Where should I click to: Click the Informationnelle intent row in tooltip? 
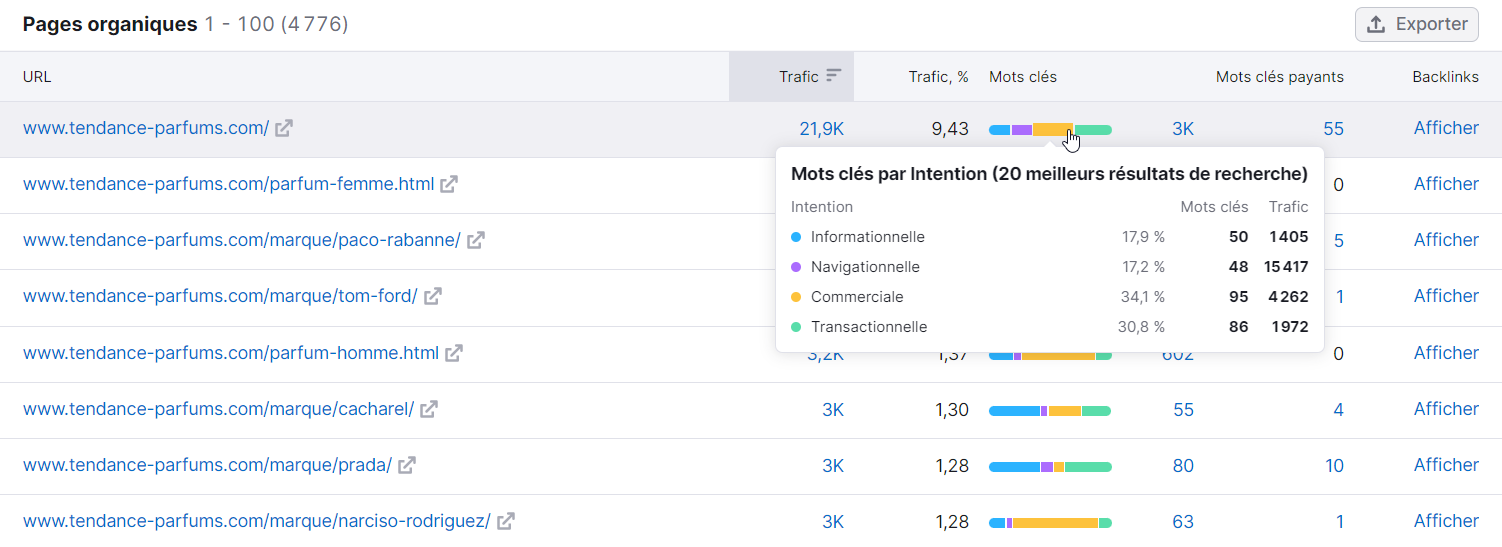[1049, 237]
